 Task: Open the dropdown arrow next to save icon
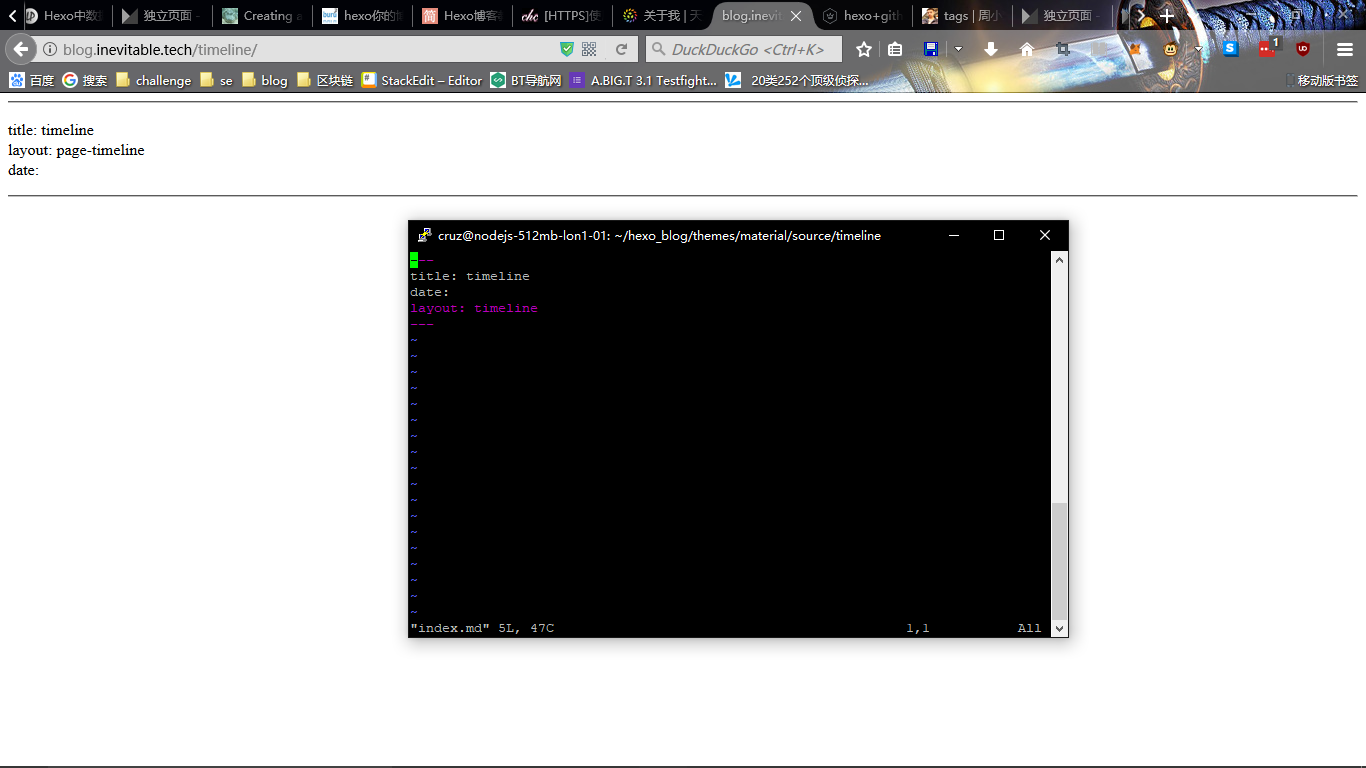(x=958, y=49)
